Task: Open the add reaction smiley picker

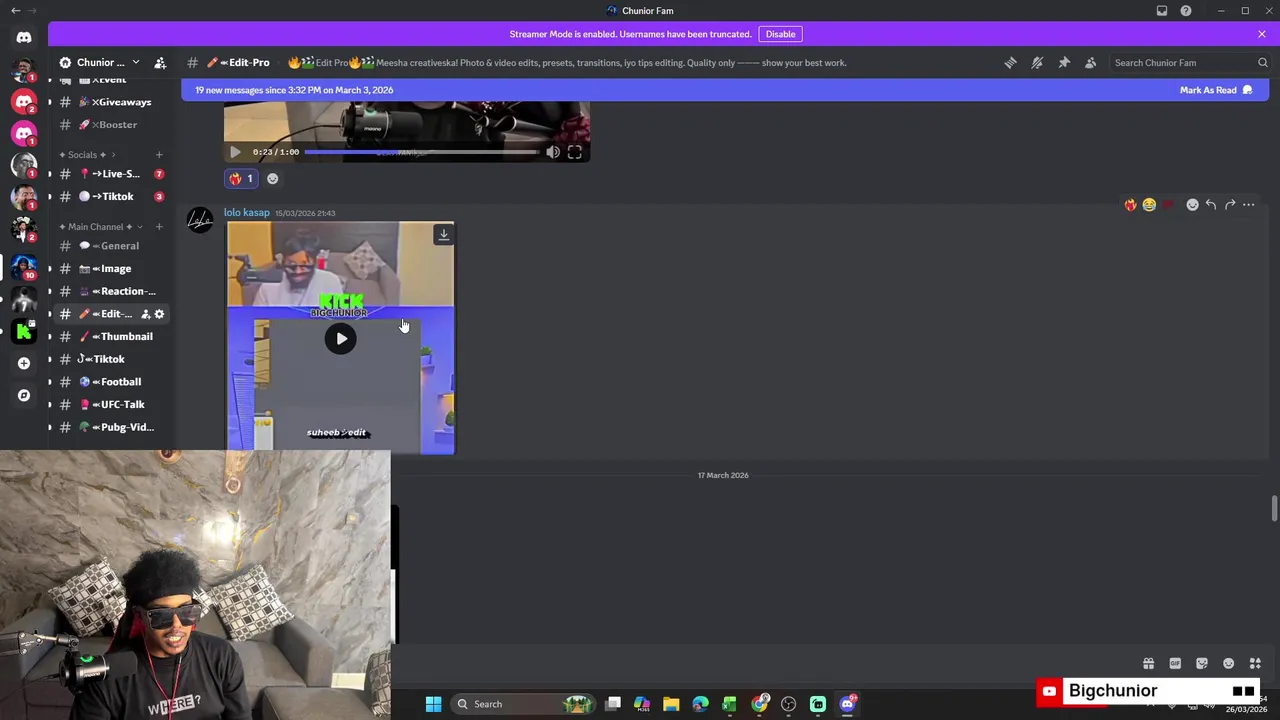Action: (x=1192, y=205)
